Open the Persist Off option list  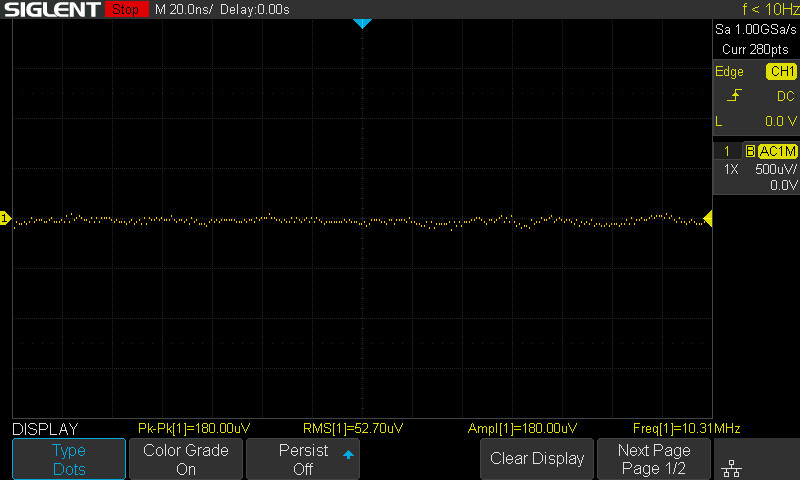303,459
